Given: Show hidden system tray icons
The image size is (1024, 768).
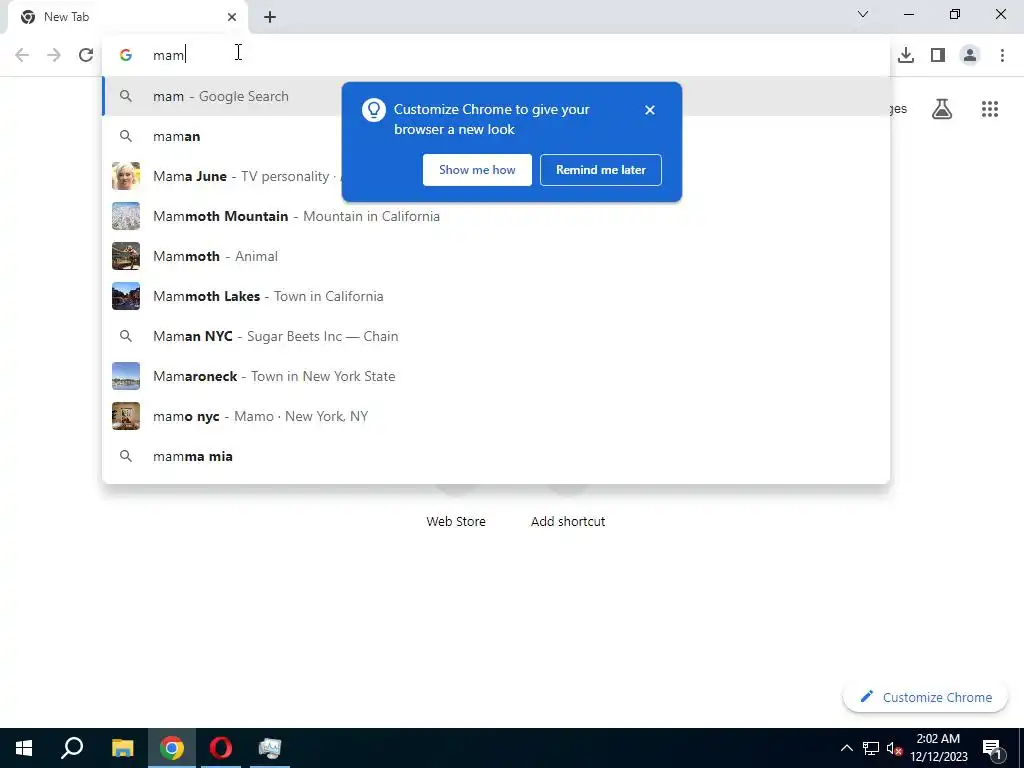Looking at the screenshot, I should pyautogui.click(x=846, y=748).
